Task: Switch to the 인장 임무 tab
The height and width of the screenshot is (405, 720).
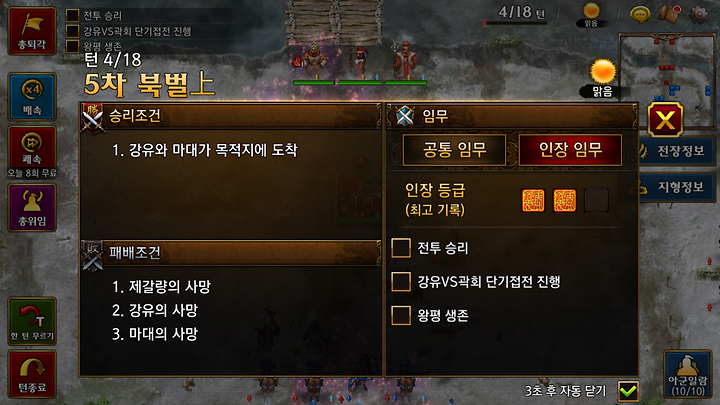Action: [x=570, y=150]
